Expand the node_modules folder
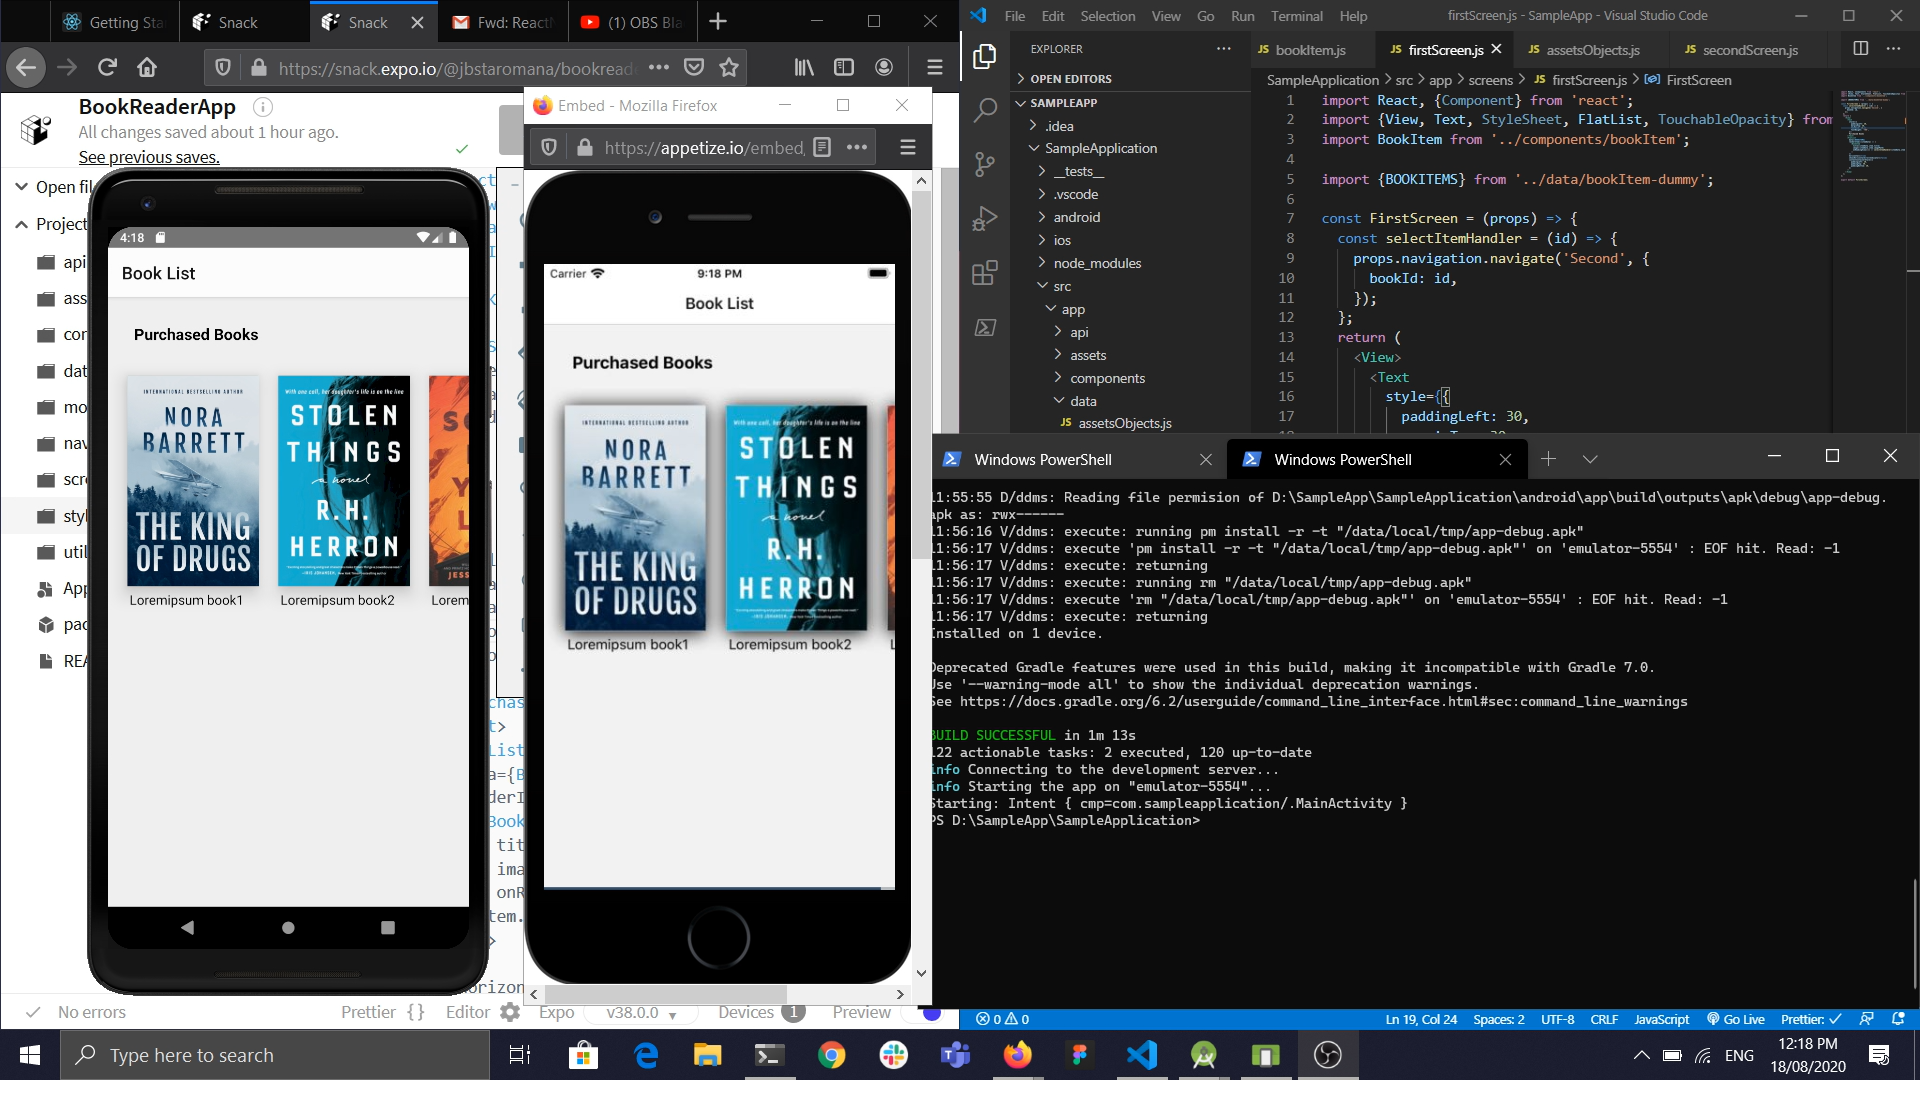 1096,263
